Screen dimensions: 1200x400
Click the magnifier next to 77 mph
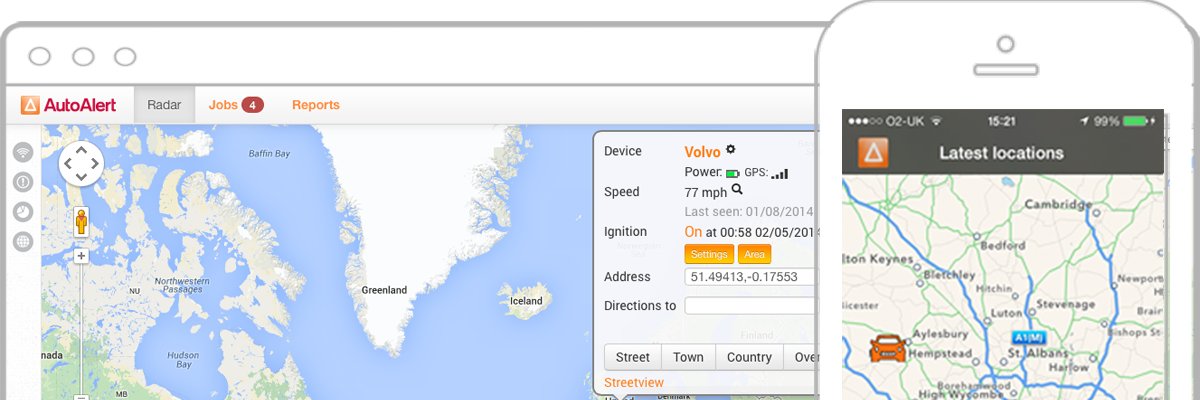pos(737,189)
